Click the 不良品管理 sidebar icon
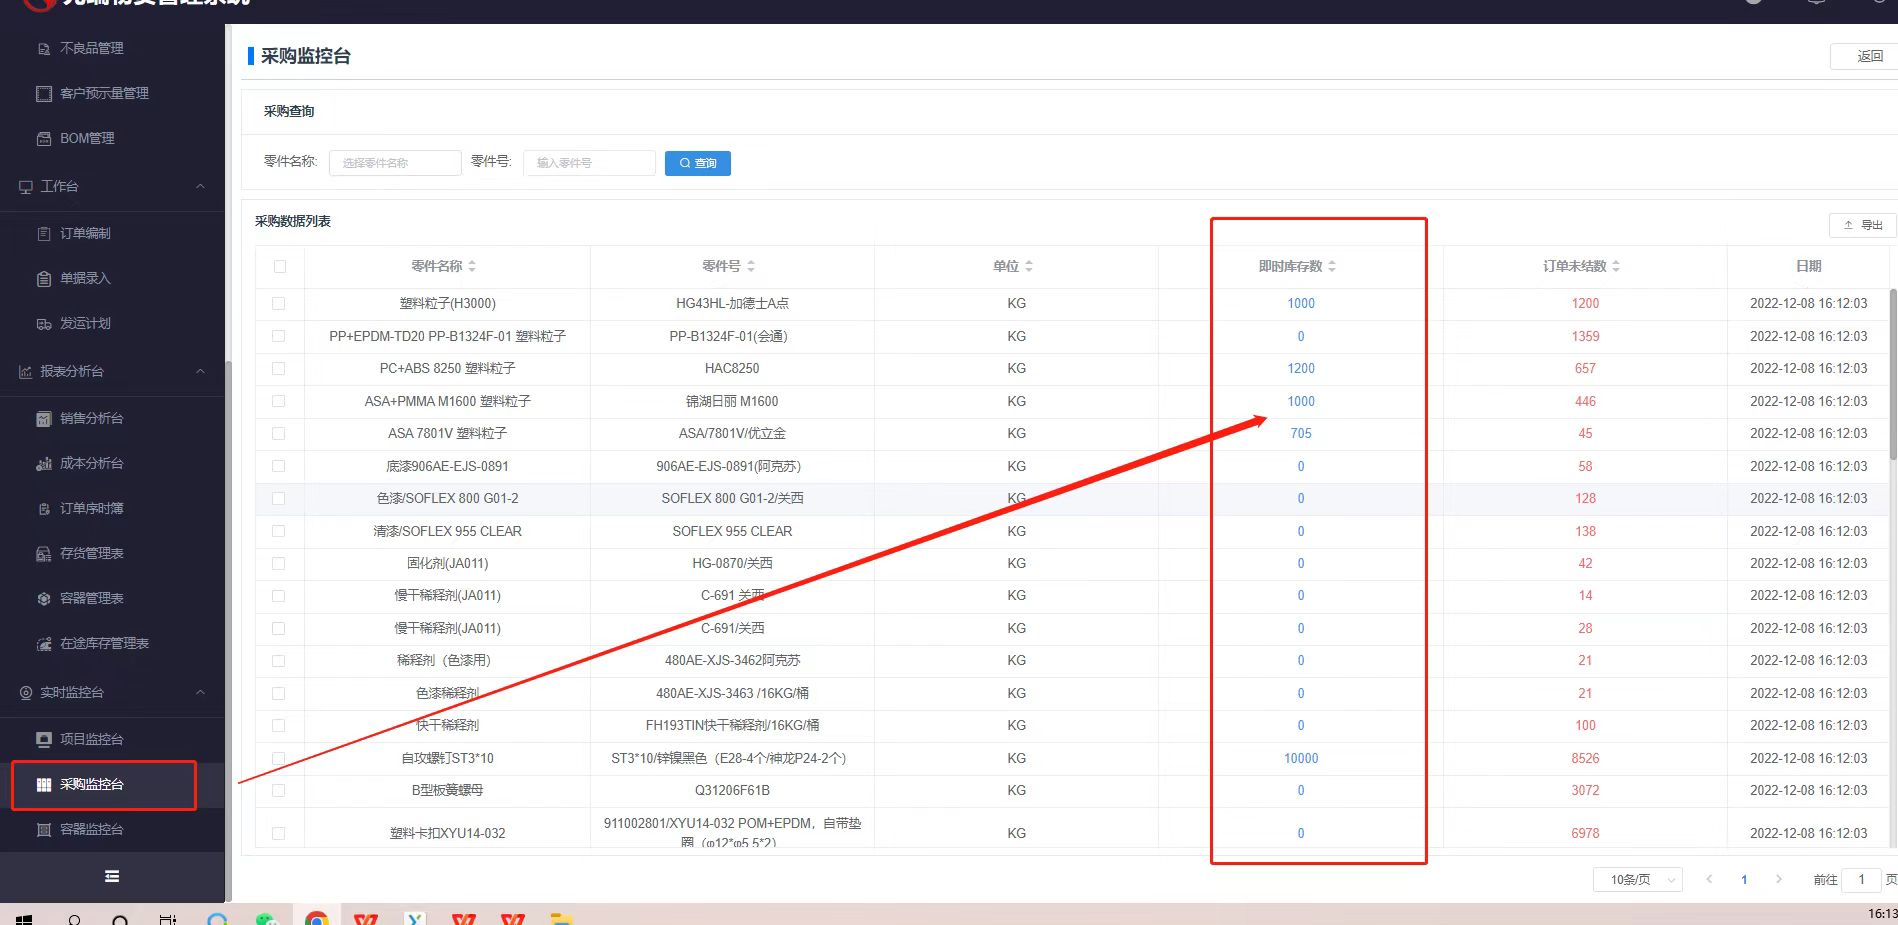 [x=43, y=48]
